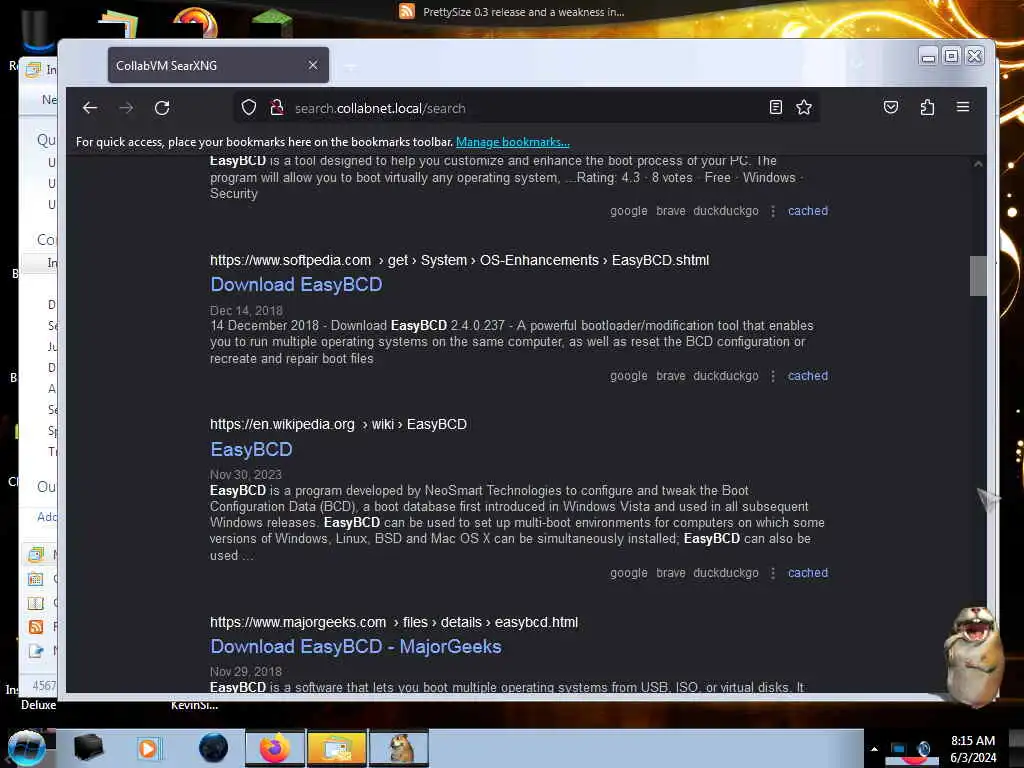Reload the current search page
This screenshot has height=768, width=1024.
pos(162,108)
